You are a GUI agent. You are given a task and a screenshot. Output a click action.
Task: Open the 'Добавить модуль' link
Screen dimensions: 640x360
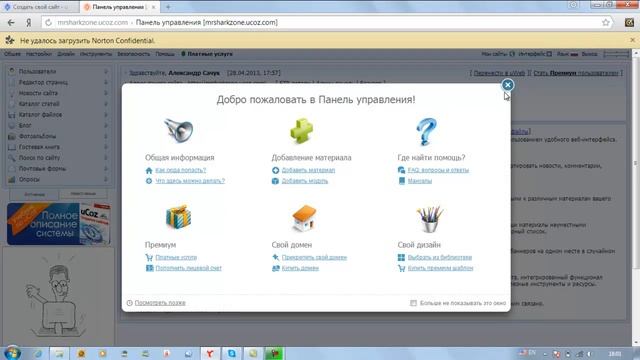[x=304, y=181]
